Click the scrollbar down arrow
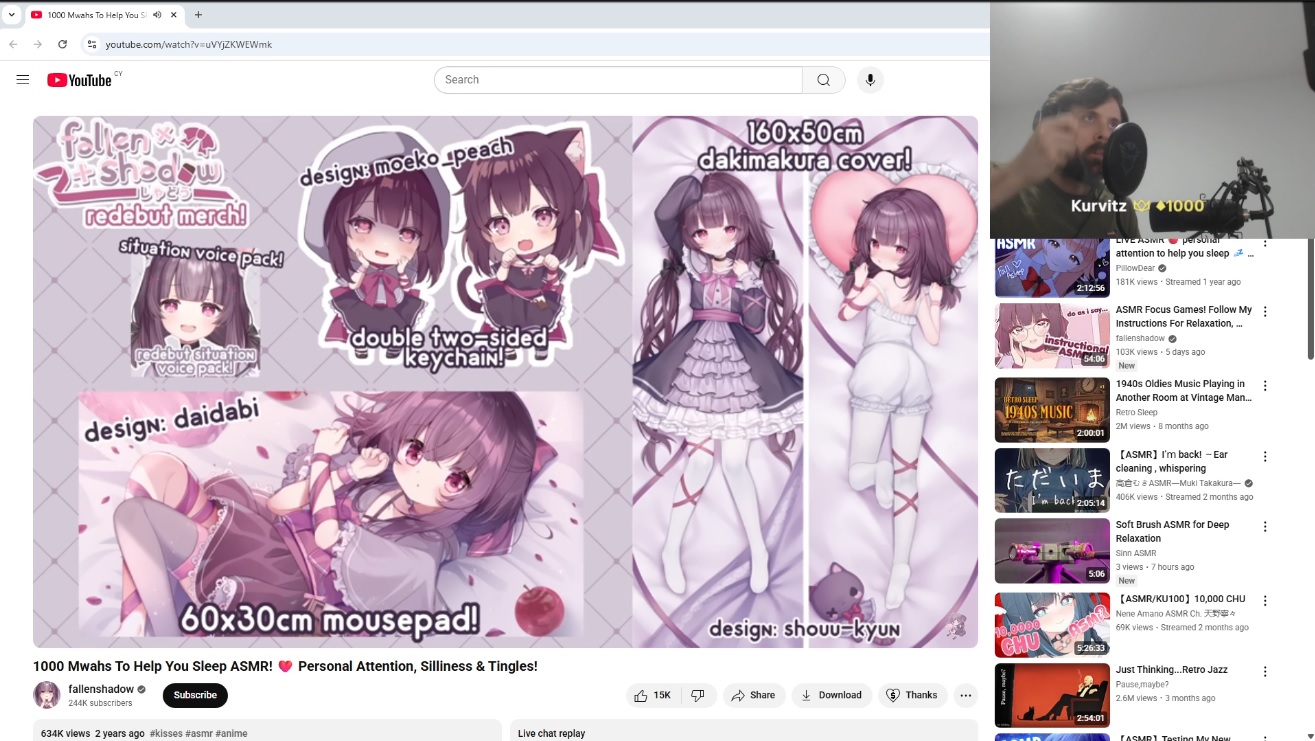1315x741 pixels. (x=1310, y=735)
